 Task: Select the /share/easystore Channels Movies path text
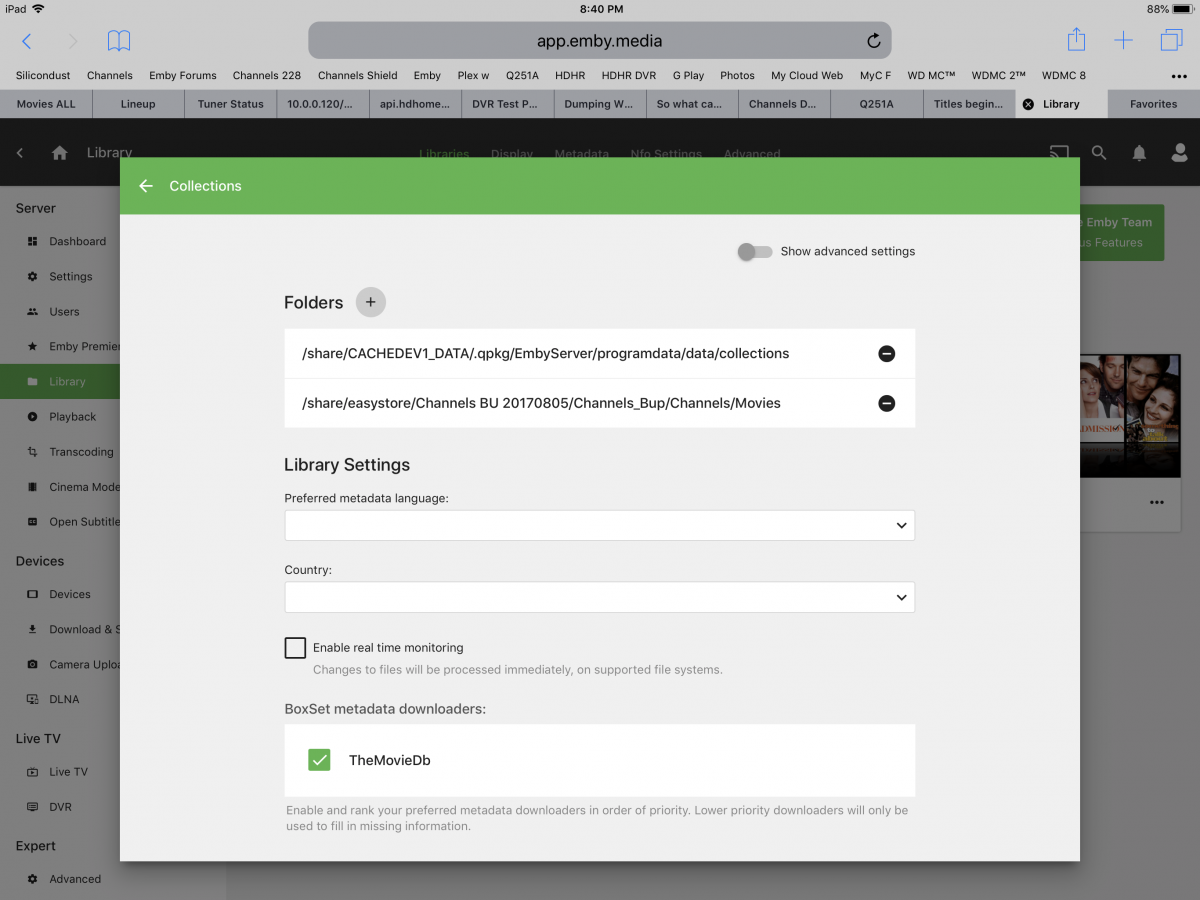coord(541,404)
